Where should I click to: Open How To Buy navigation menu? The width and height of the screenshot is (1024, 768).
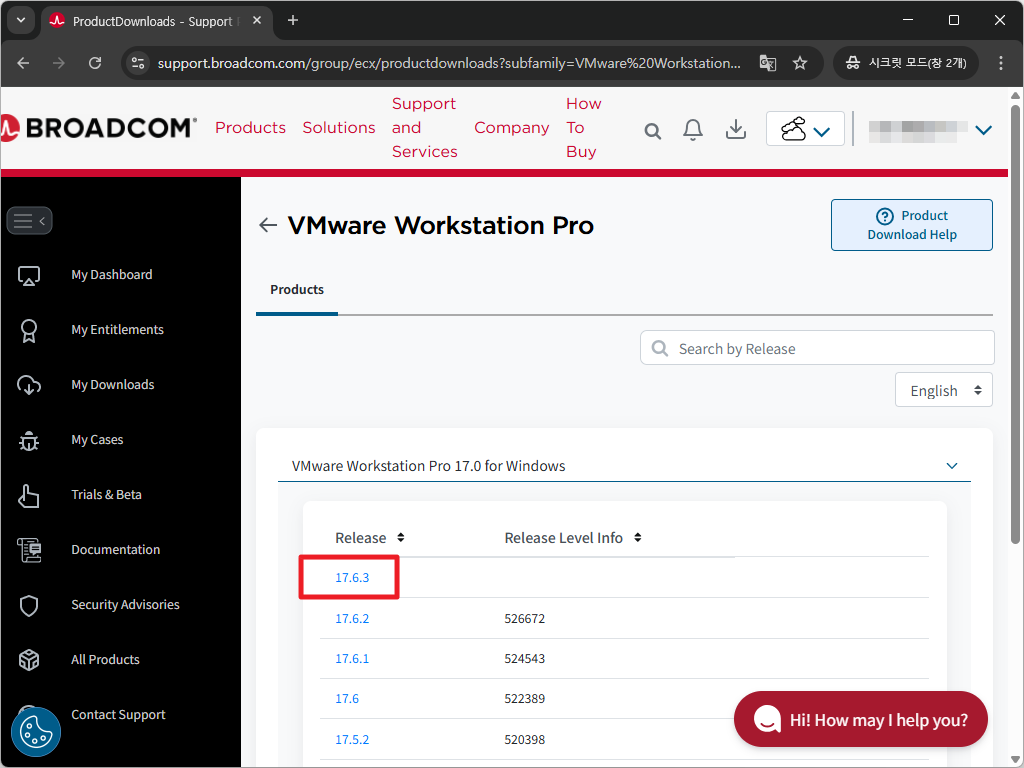tap(583, 127)
